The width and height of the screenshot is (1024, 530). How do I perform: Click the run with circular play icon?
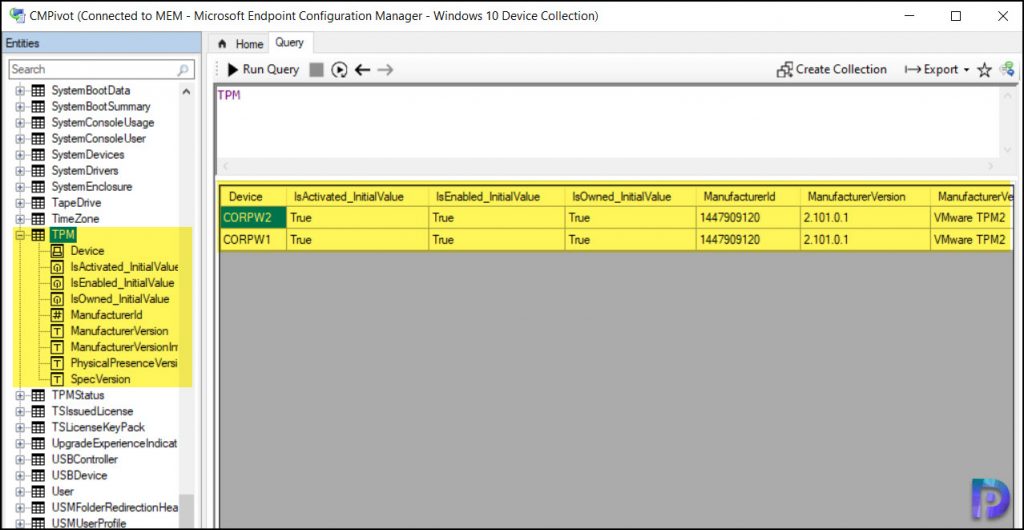pos(339,70)
